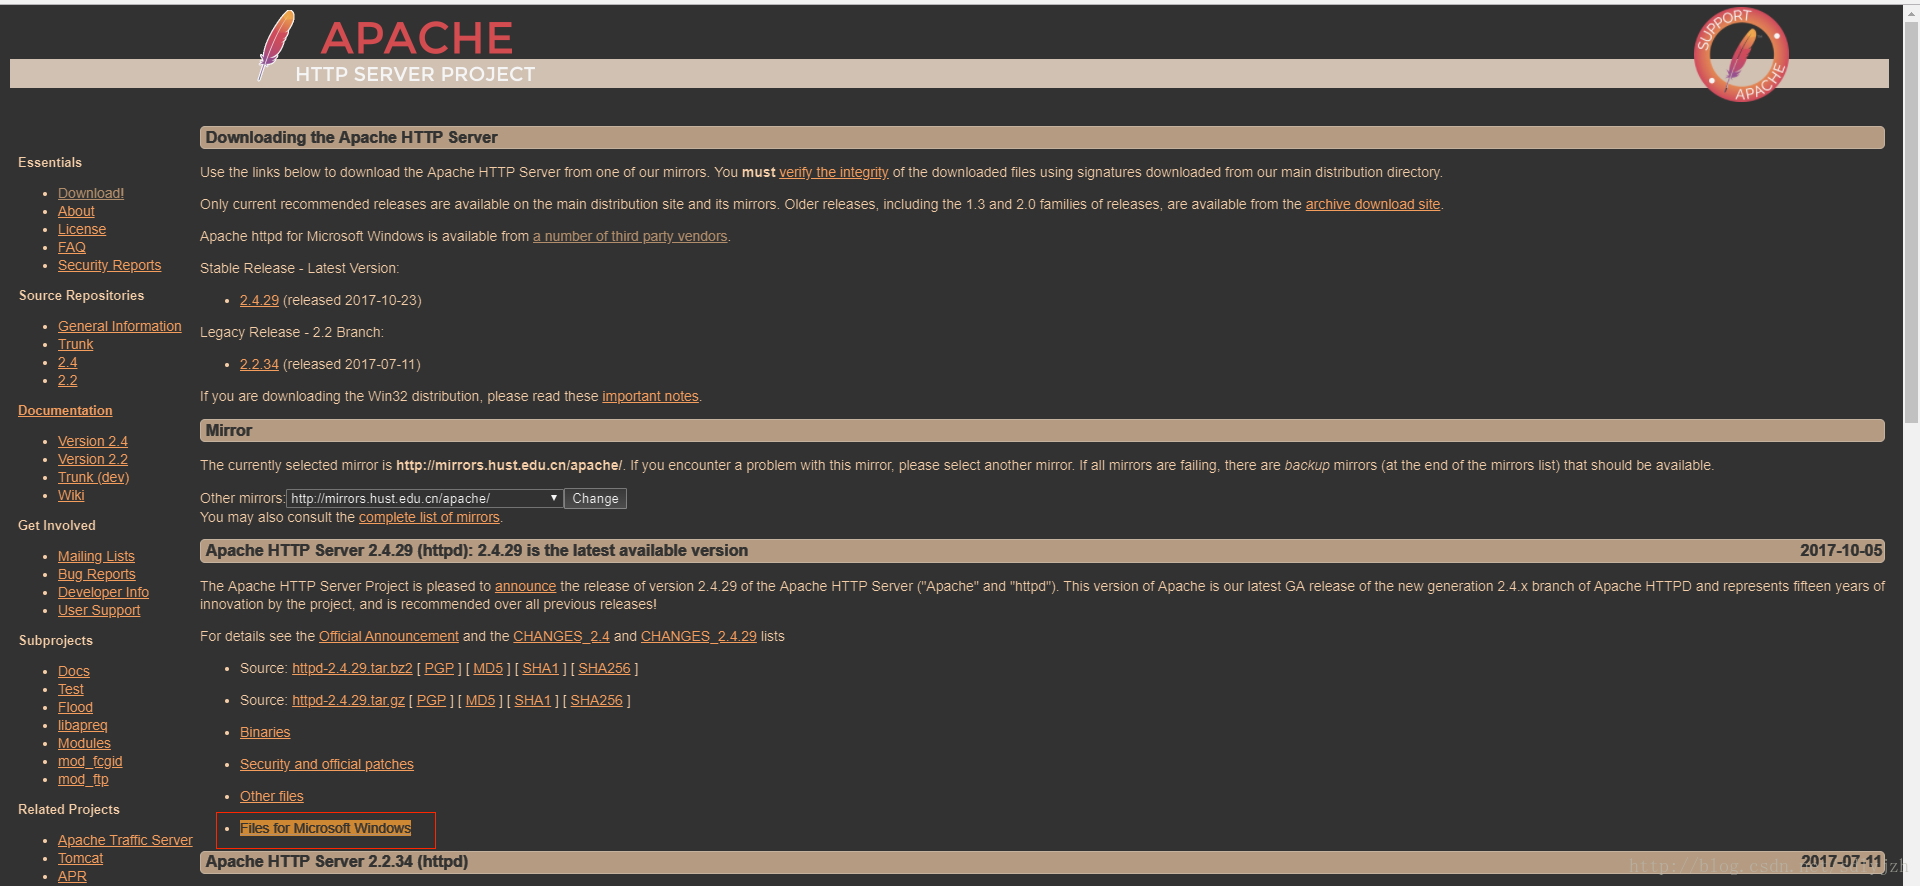Open Security and official patches link
Viewport: 1920px width, 886px height.
pyautogui.click(x=327, y=764)
